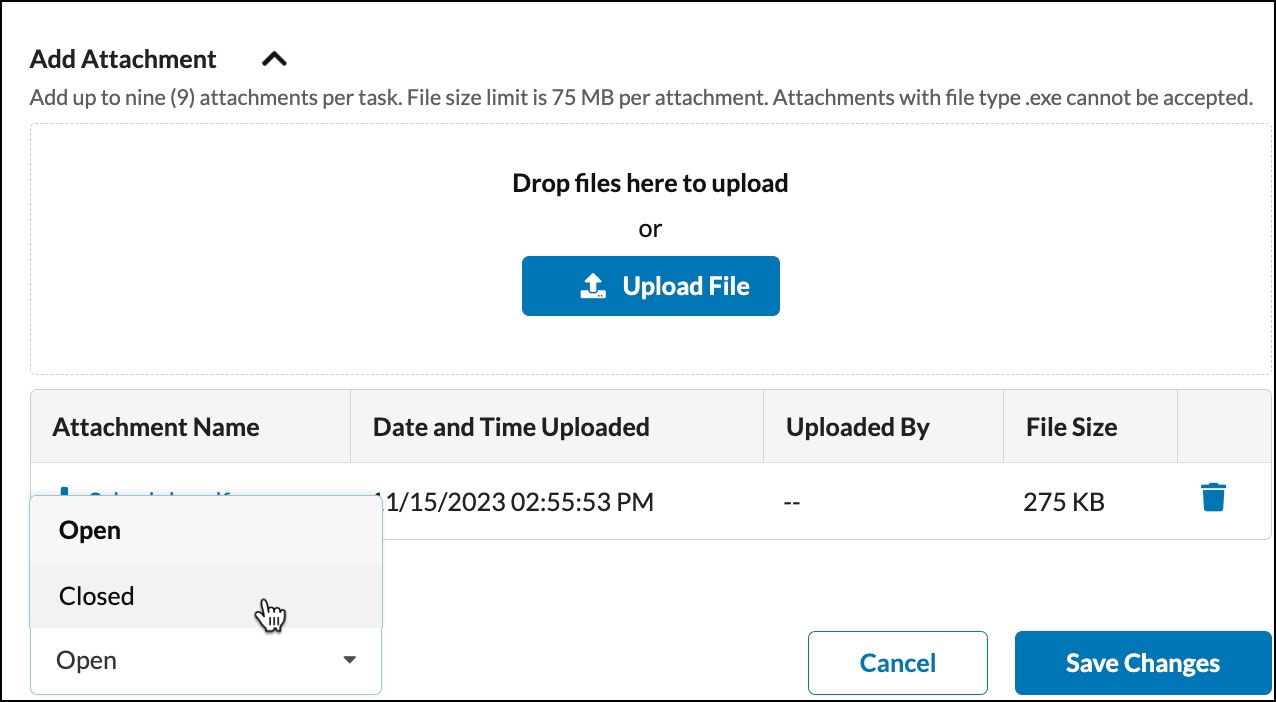Screen dimensions: 1276x702
Task: Select Closed from the status list
Action: 206,596
